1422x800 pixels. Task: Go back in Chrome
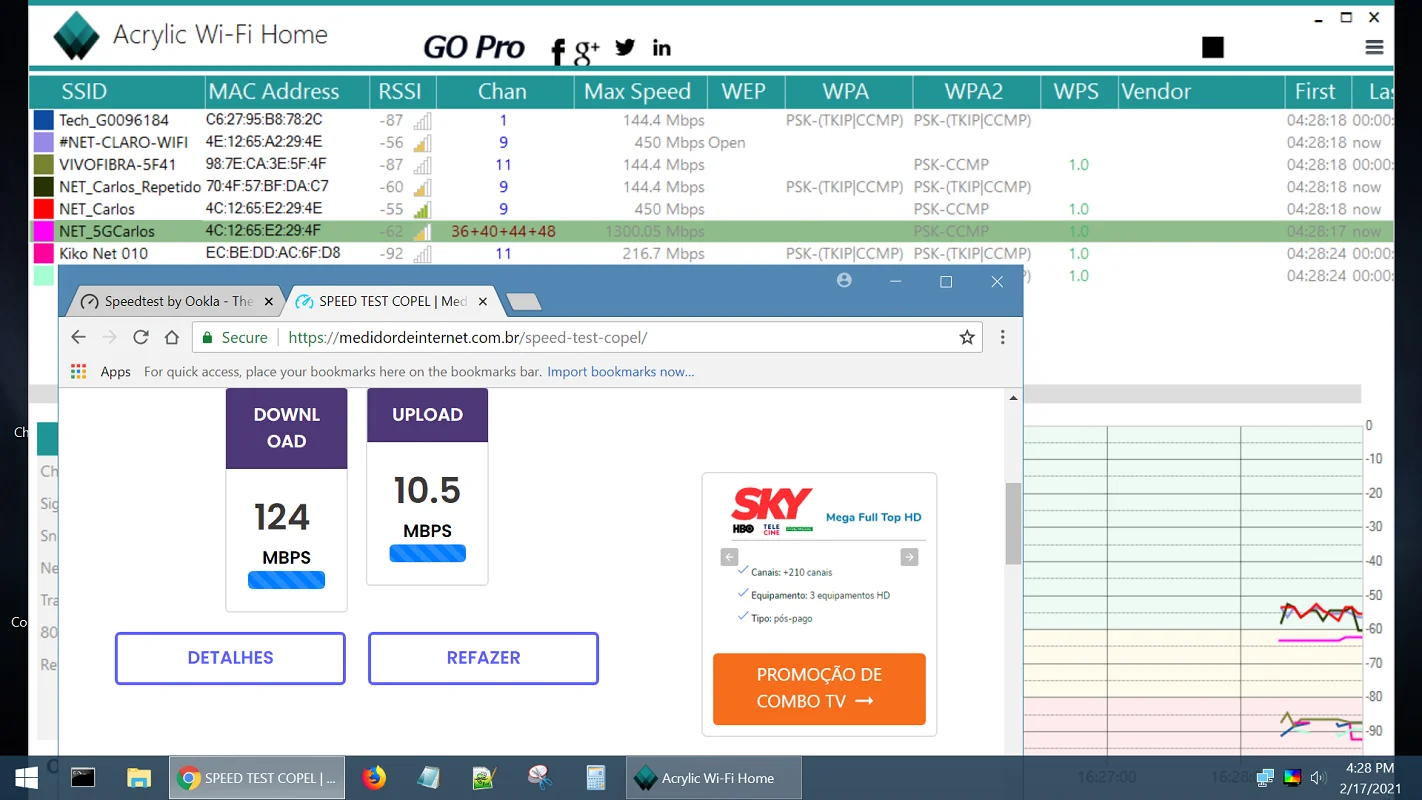coord(79,338)
